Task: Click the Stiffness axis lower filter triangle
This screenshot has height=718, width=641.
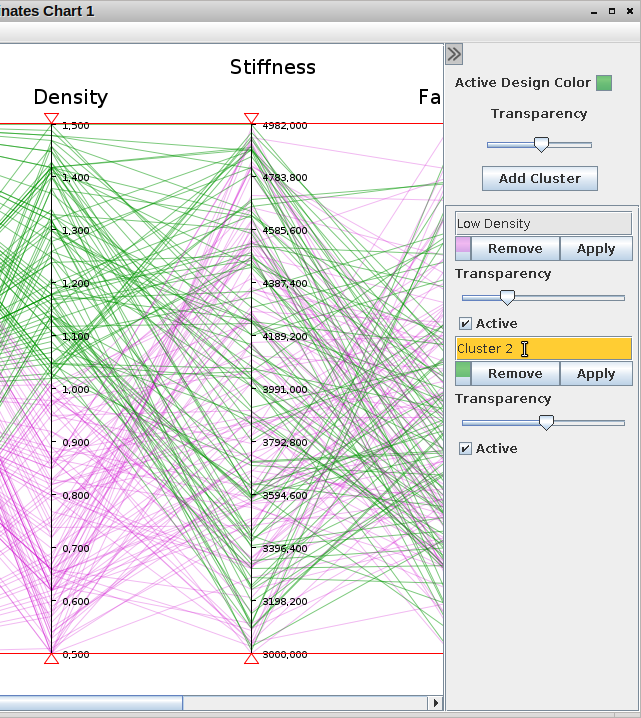Action: pos(251,658)
